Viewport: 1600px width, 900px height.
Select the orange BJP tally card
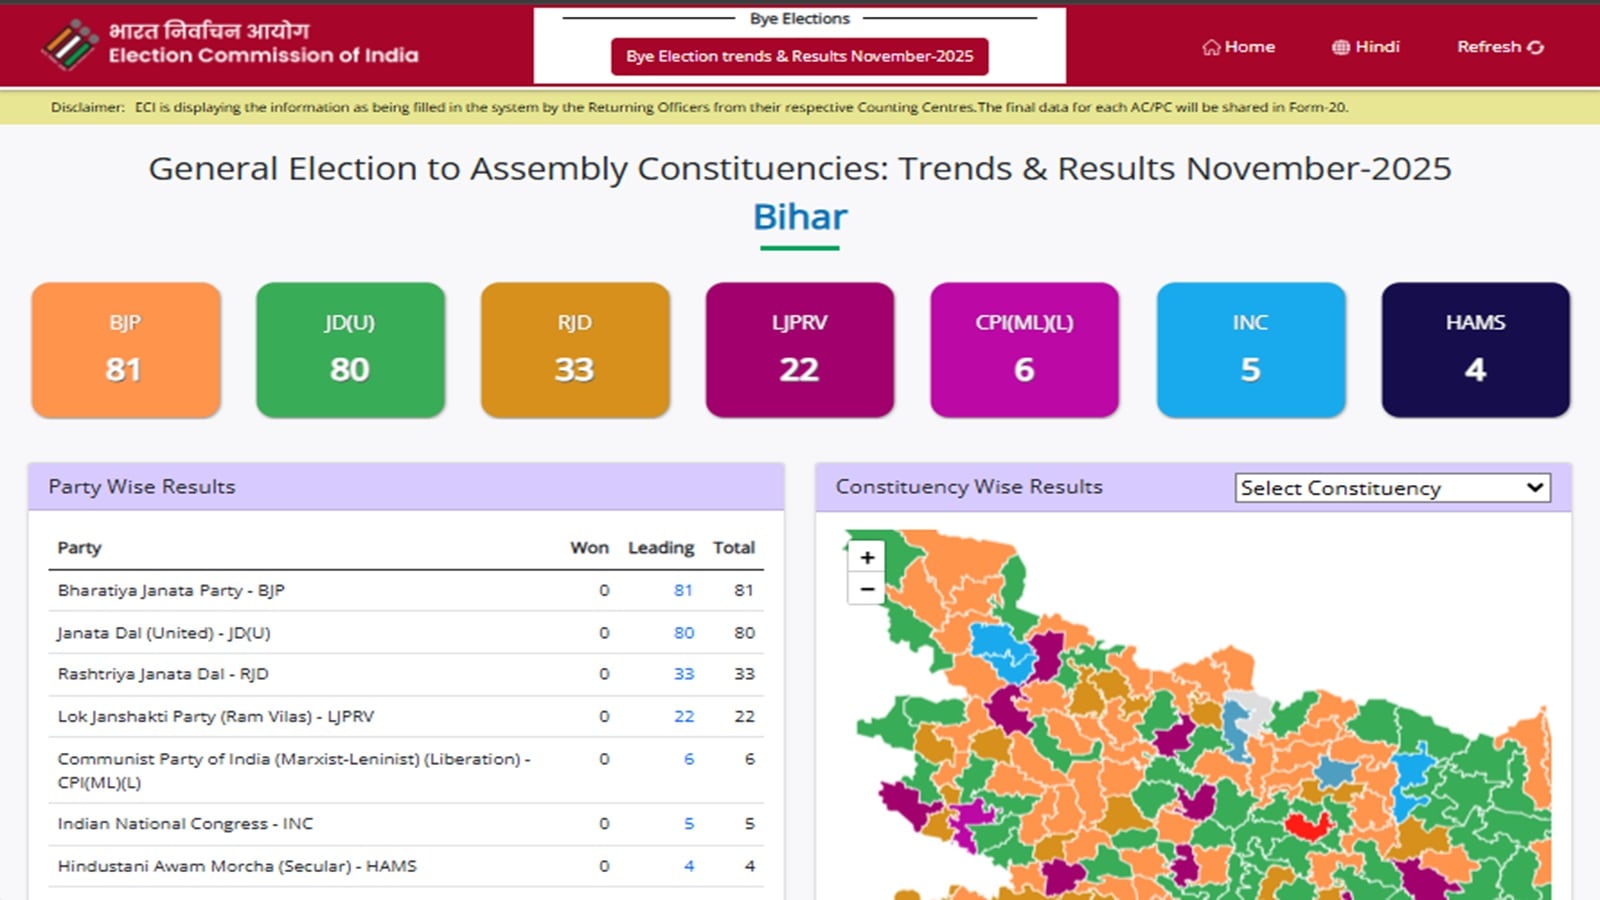pos(125,349)
